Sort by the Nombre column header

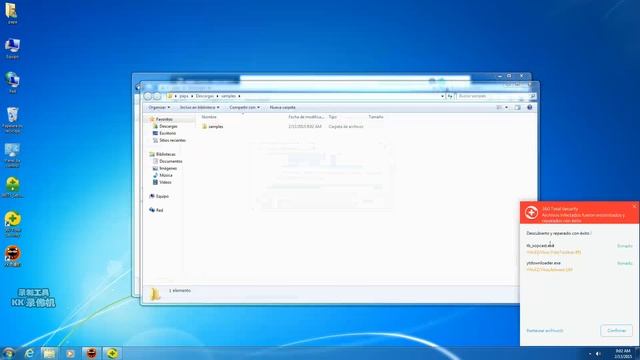point(209,117)
